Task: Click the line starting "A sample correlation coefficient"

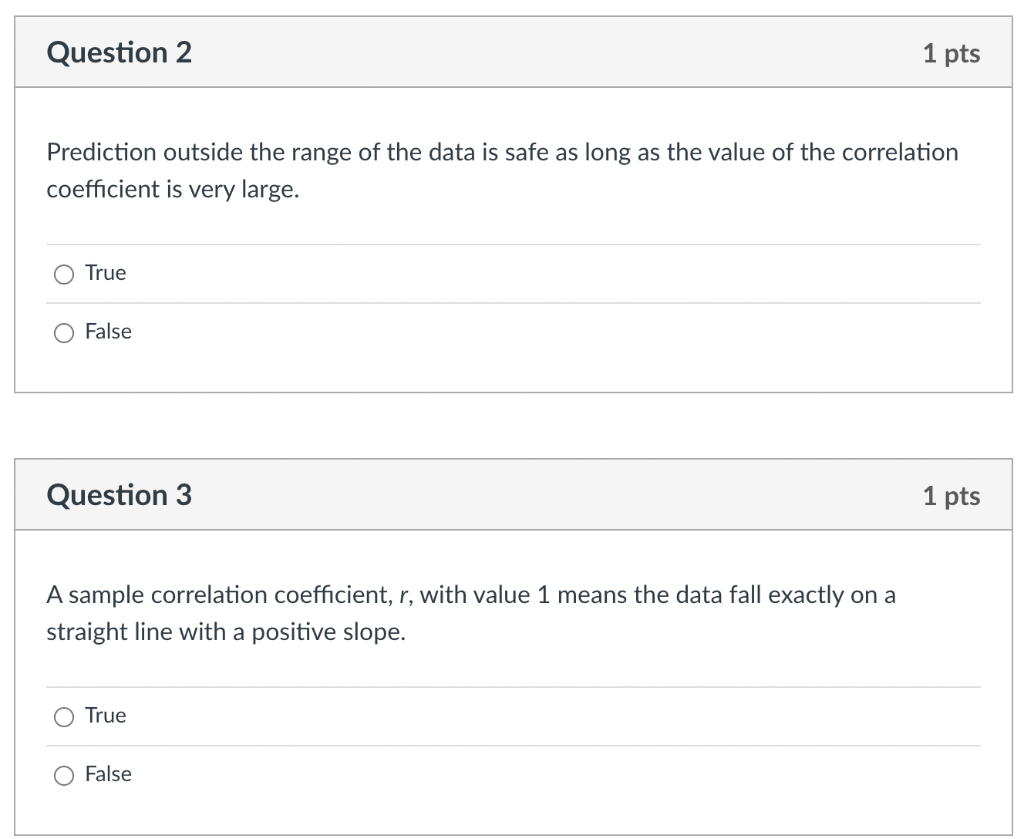Action: 471,596
